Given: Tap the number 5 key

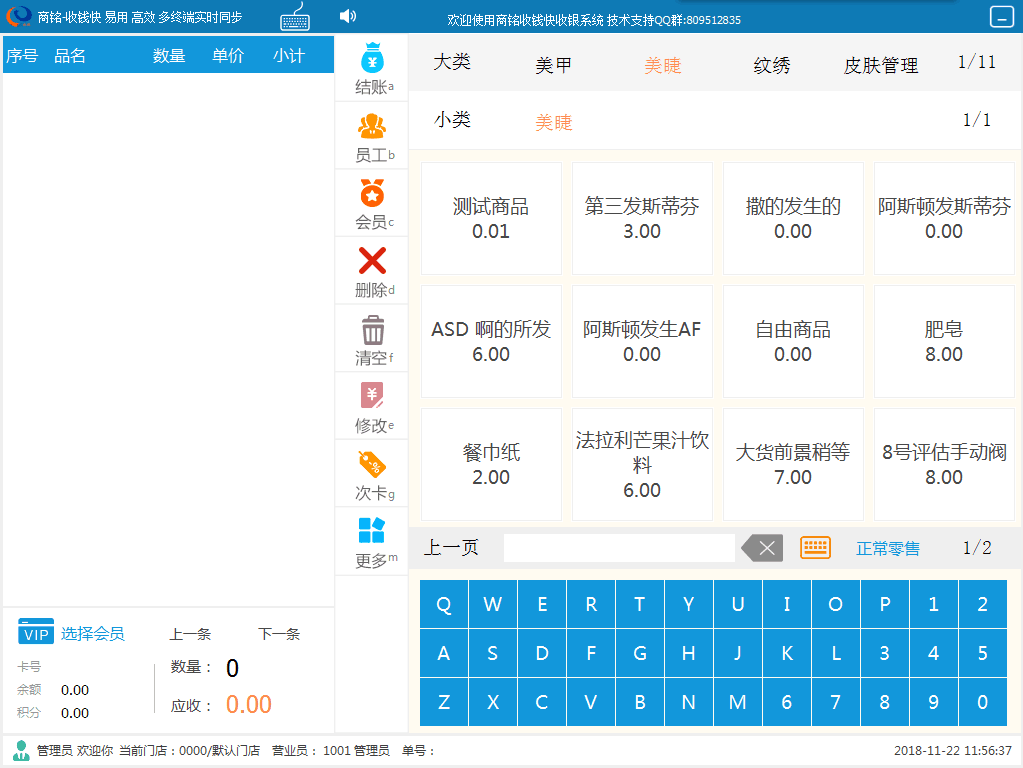Looking at the screenshot, I should click(x=983, y=653).
